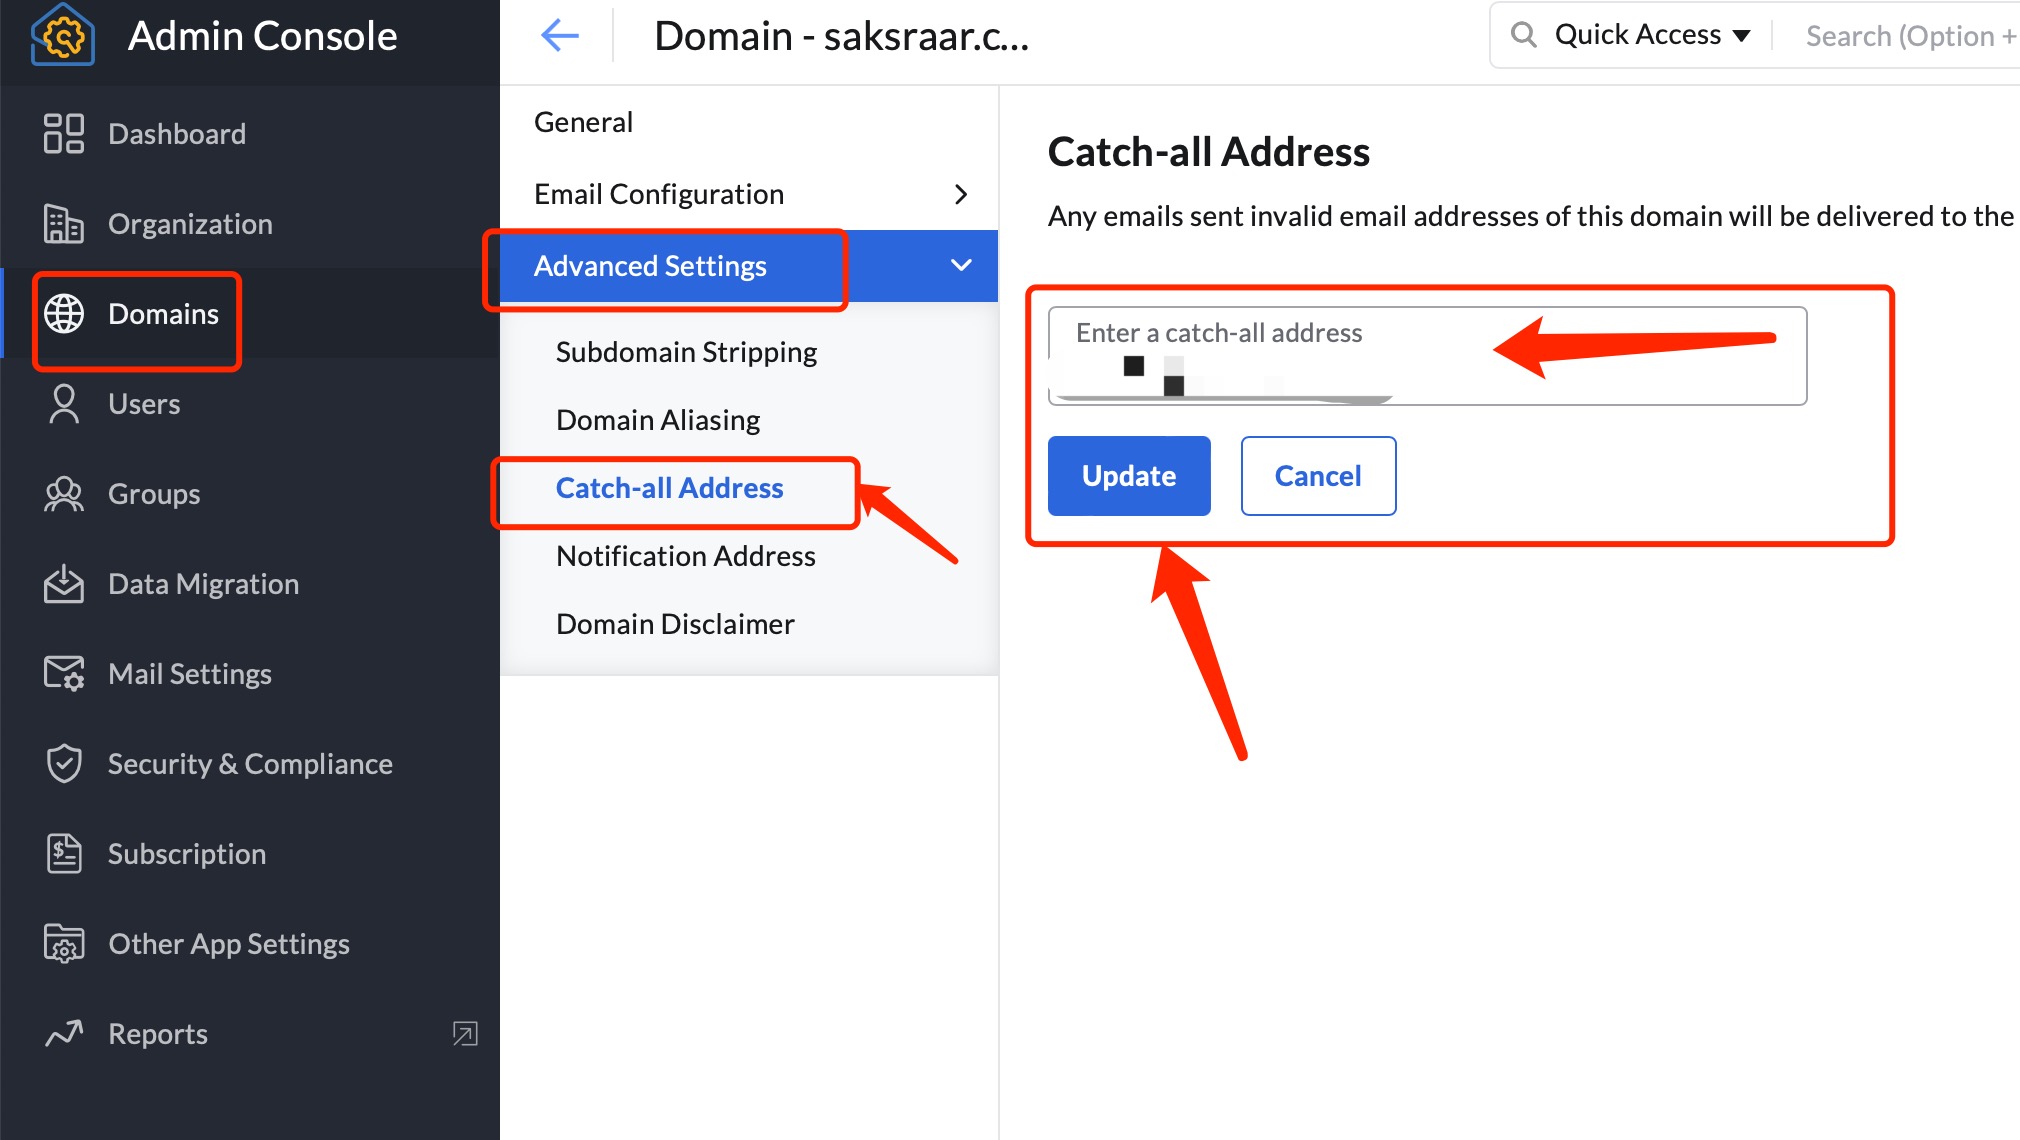Click the catch-all address input field

1300,345
